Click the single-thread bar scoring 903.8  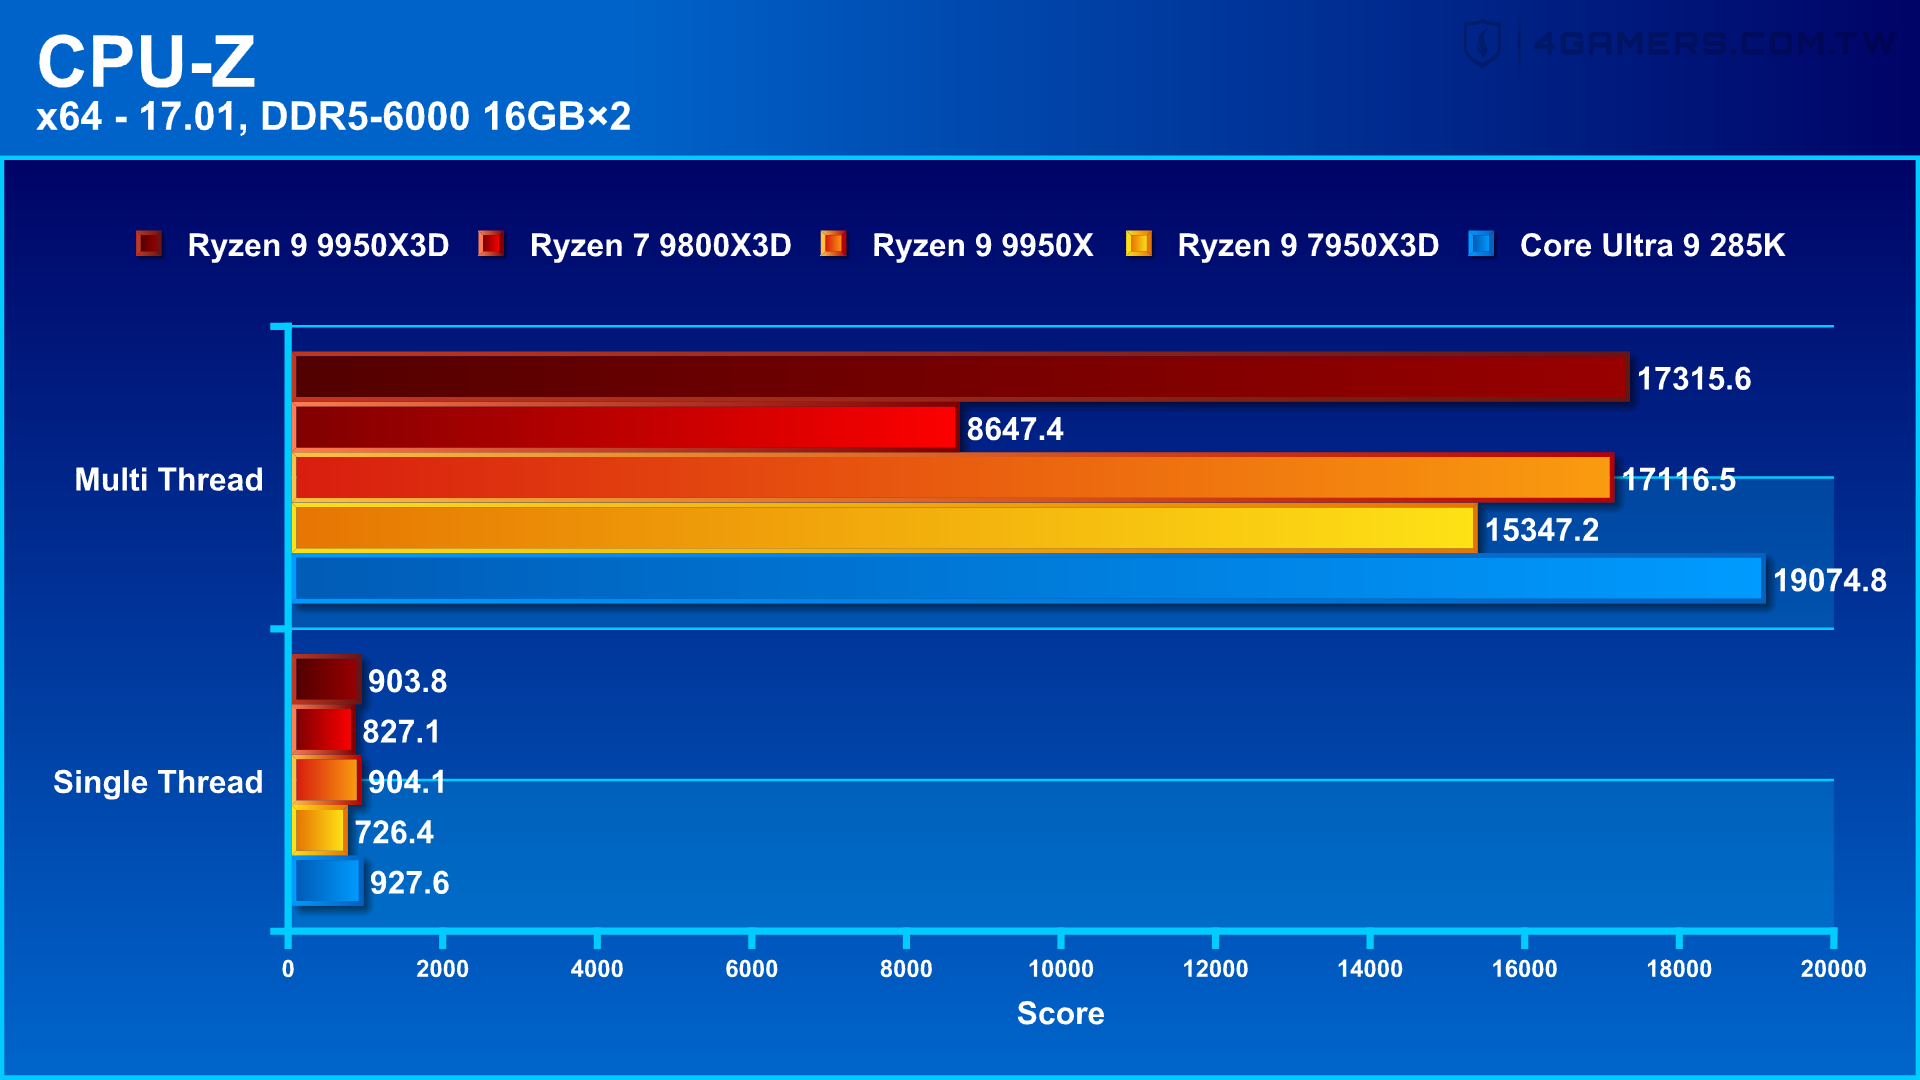326,679
